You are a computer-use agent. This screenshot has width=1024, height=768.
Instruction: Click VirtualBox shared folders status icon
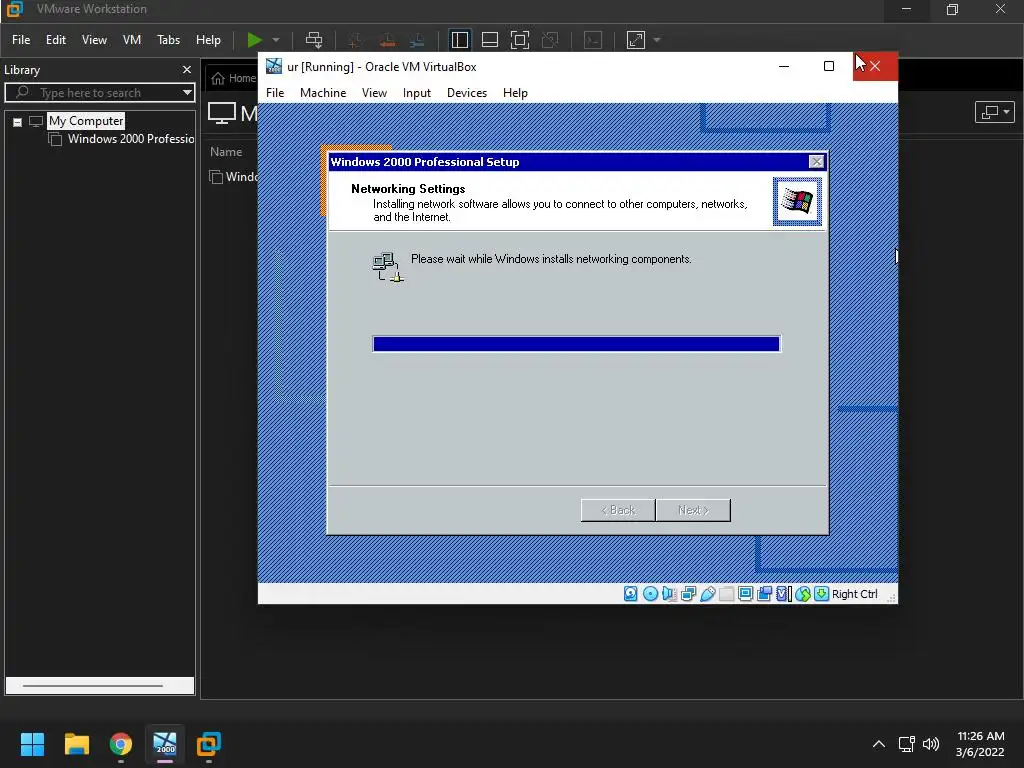coord(726,594)
